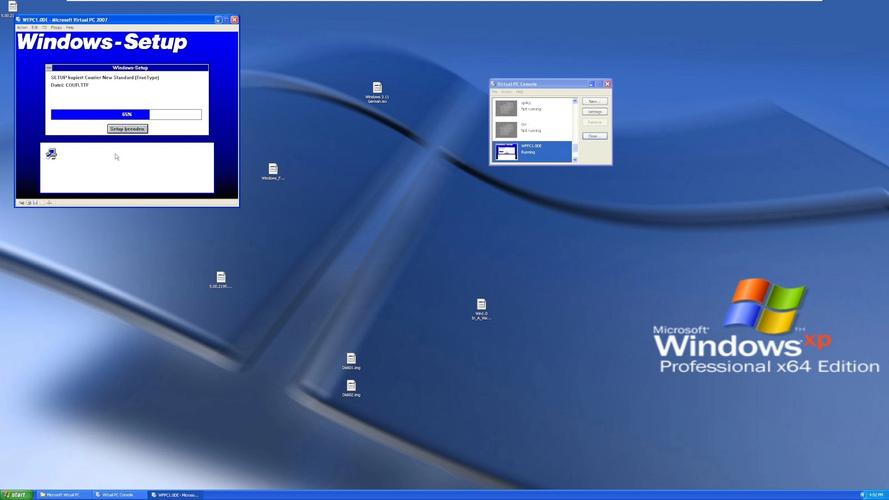Open Edit menu in Virtual PC window
The image size is (889, 500).
point(35,27)
